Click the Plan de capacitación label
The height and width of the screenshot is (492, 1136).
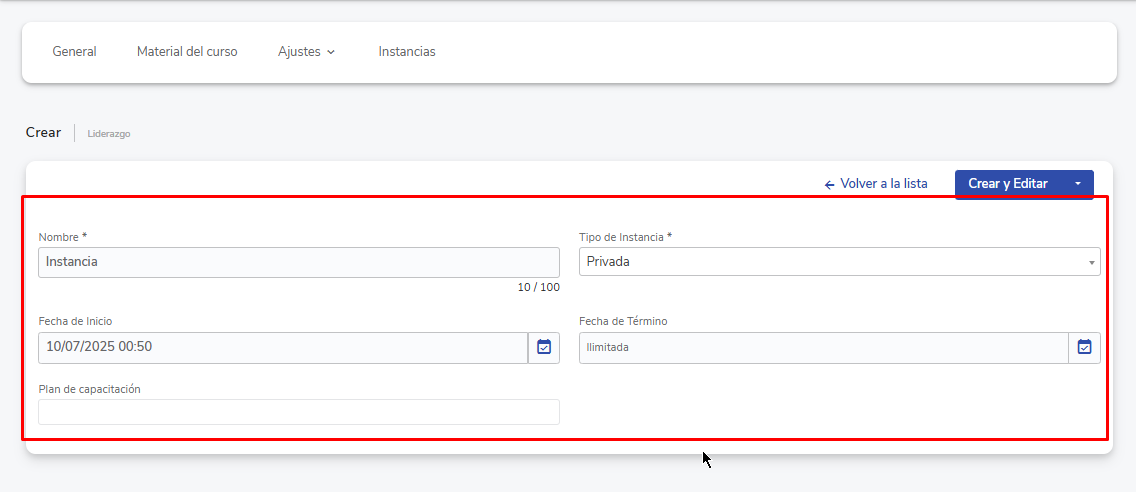89,390
